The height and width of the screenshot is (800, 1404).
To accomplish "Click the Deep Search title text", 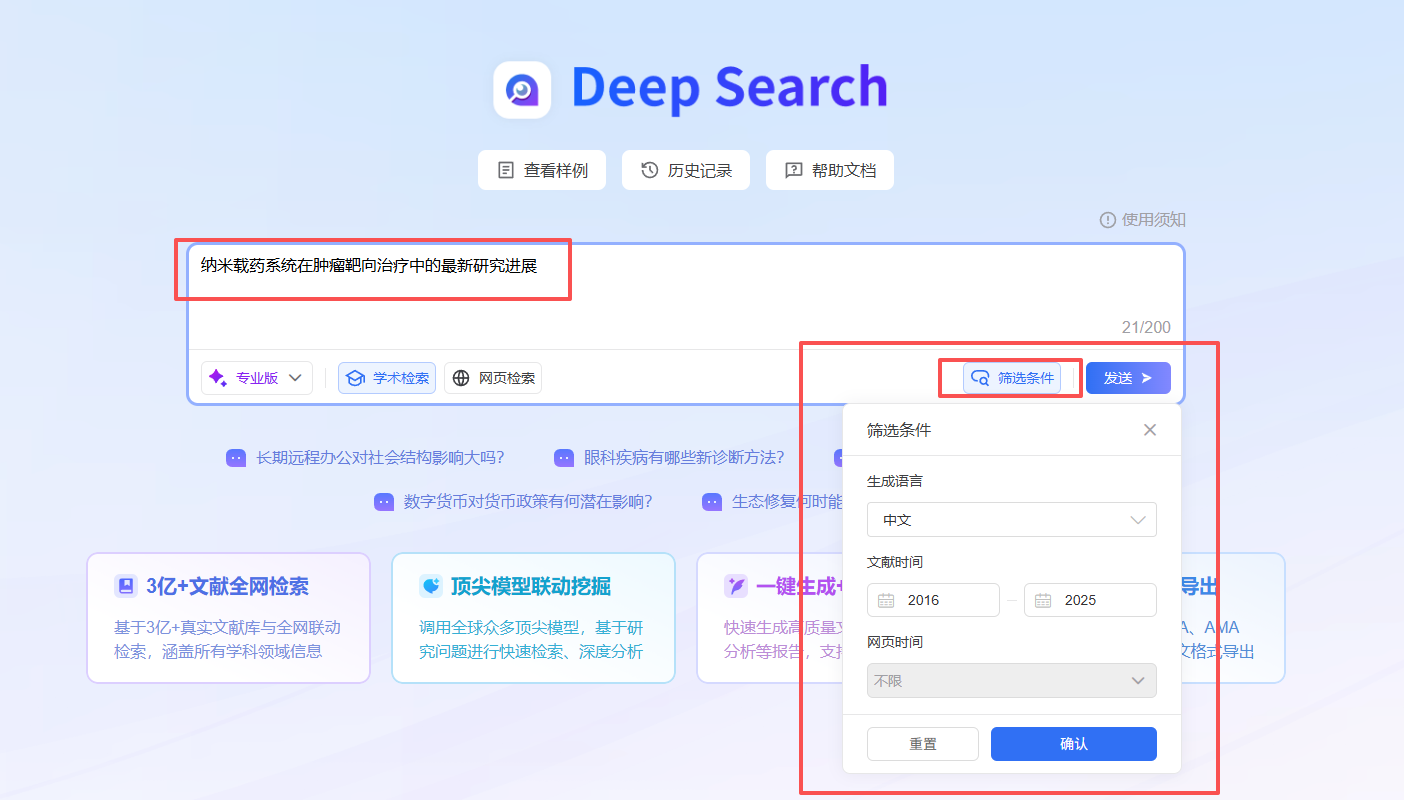I will tap(729, 88).
